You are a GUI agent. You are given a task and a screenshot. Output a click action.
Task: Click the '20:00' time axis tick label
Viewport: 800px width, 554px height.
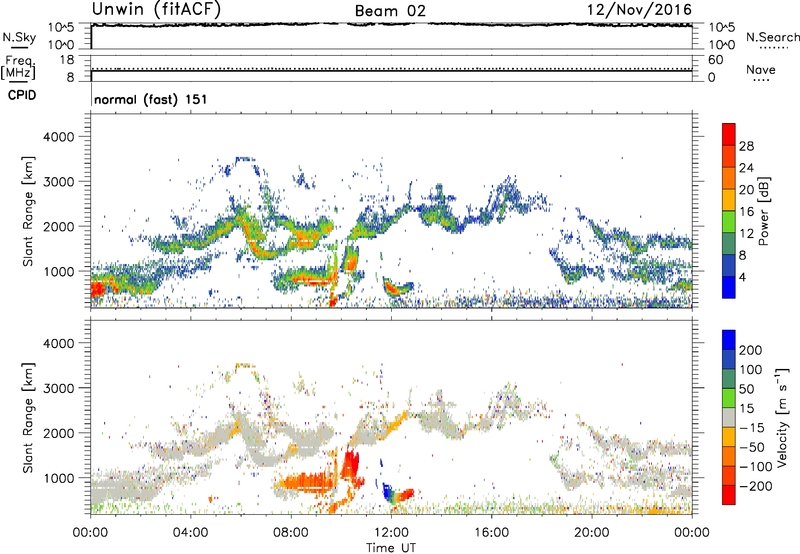point(591,533)
